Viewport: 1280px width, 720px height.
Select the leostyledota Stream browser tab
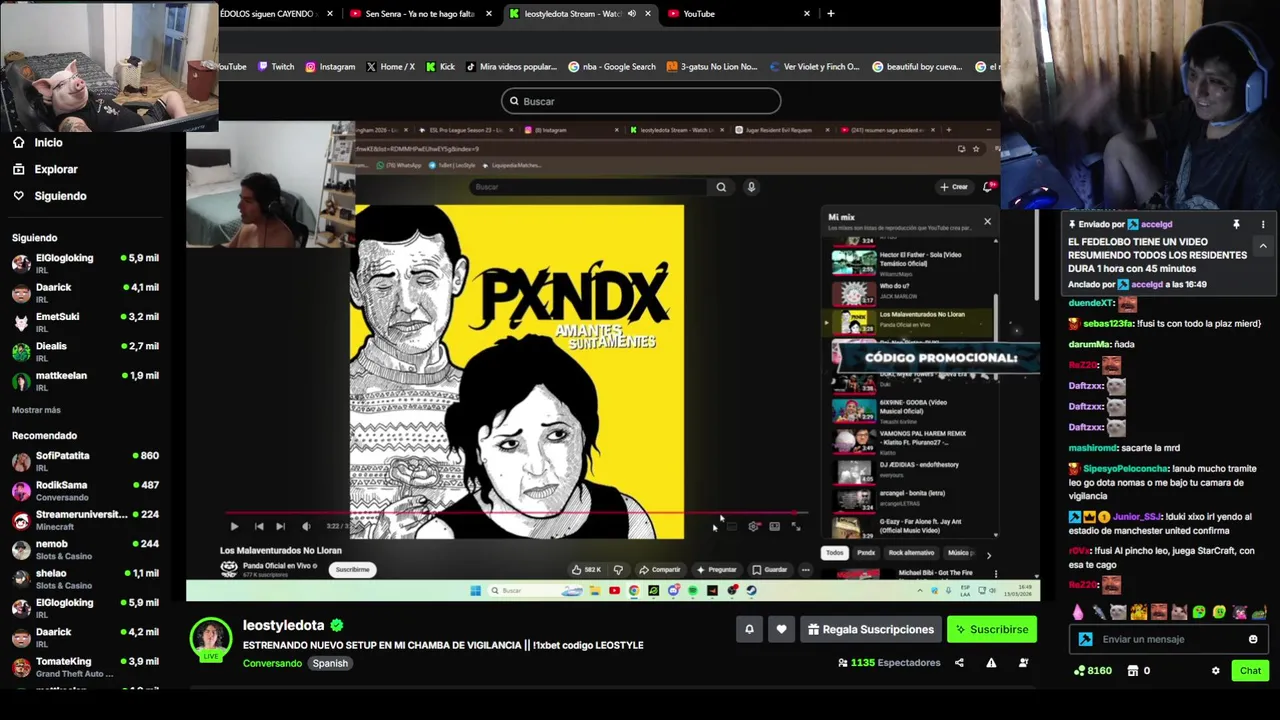[572, 14]
